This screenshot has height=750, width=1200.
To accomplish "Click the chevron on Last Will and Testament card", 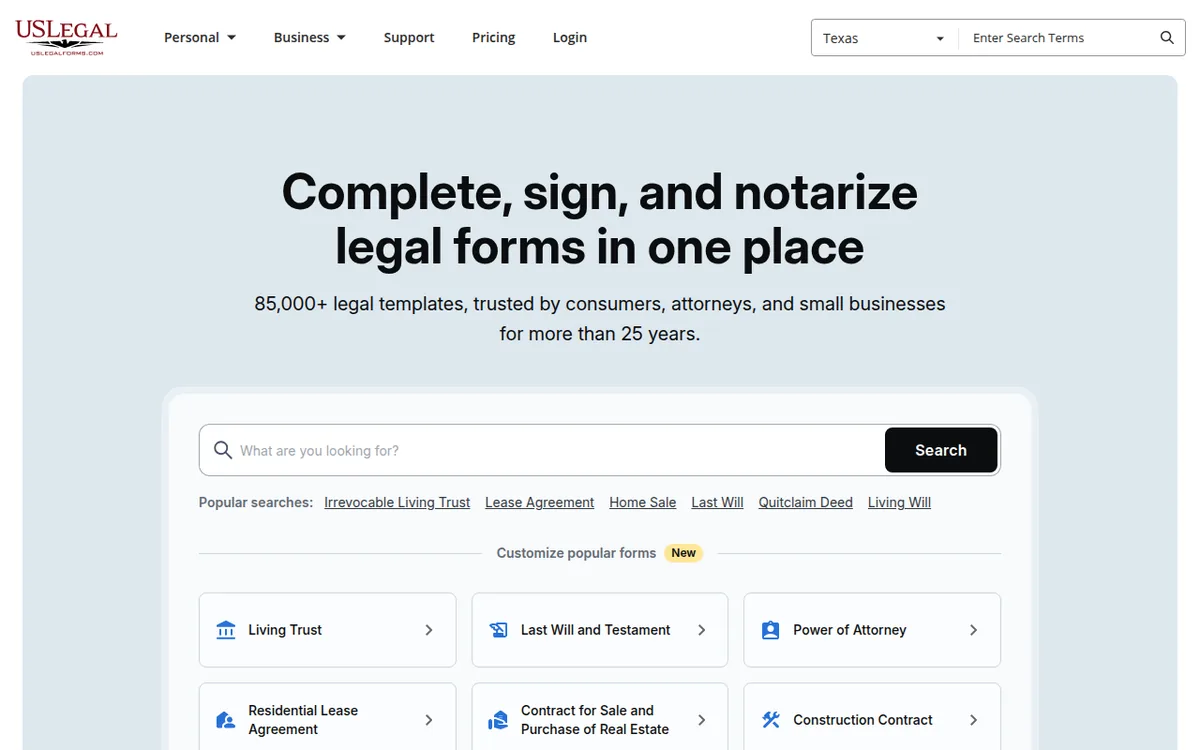I will (701, 630).
